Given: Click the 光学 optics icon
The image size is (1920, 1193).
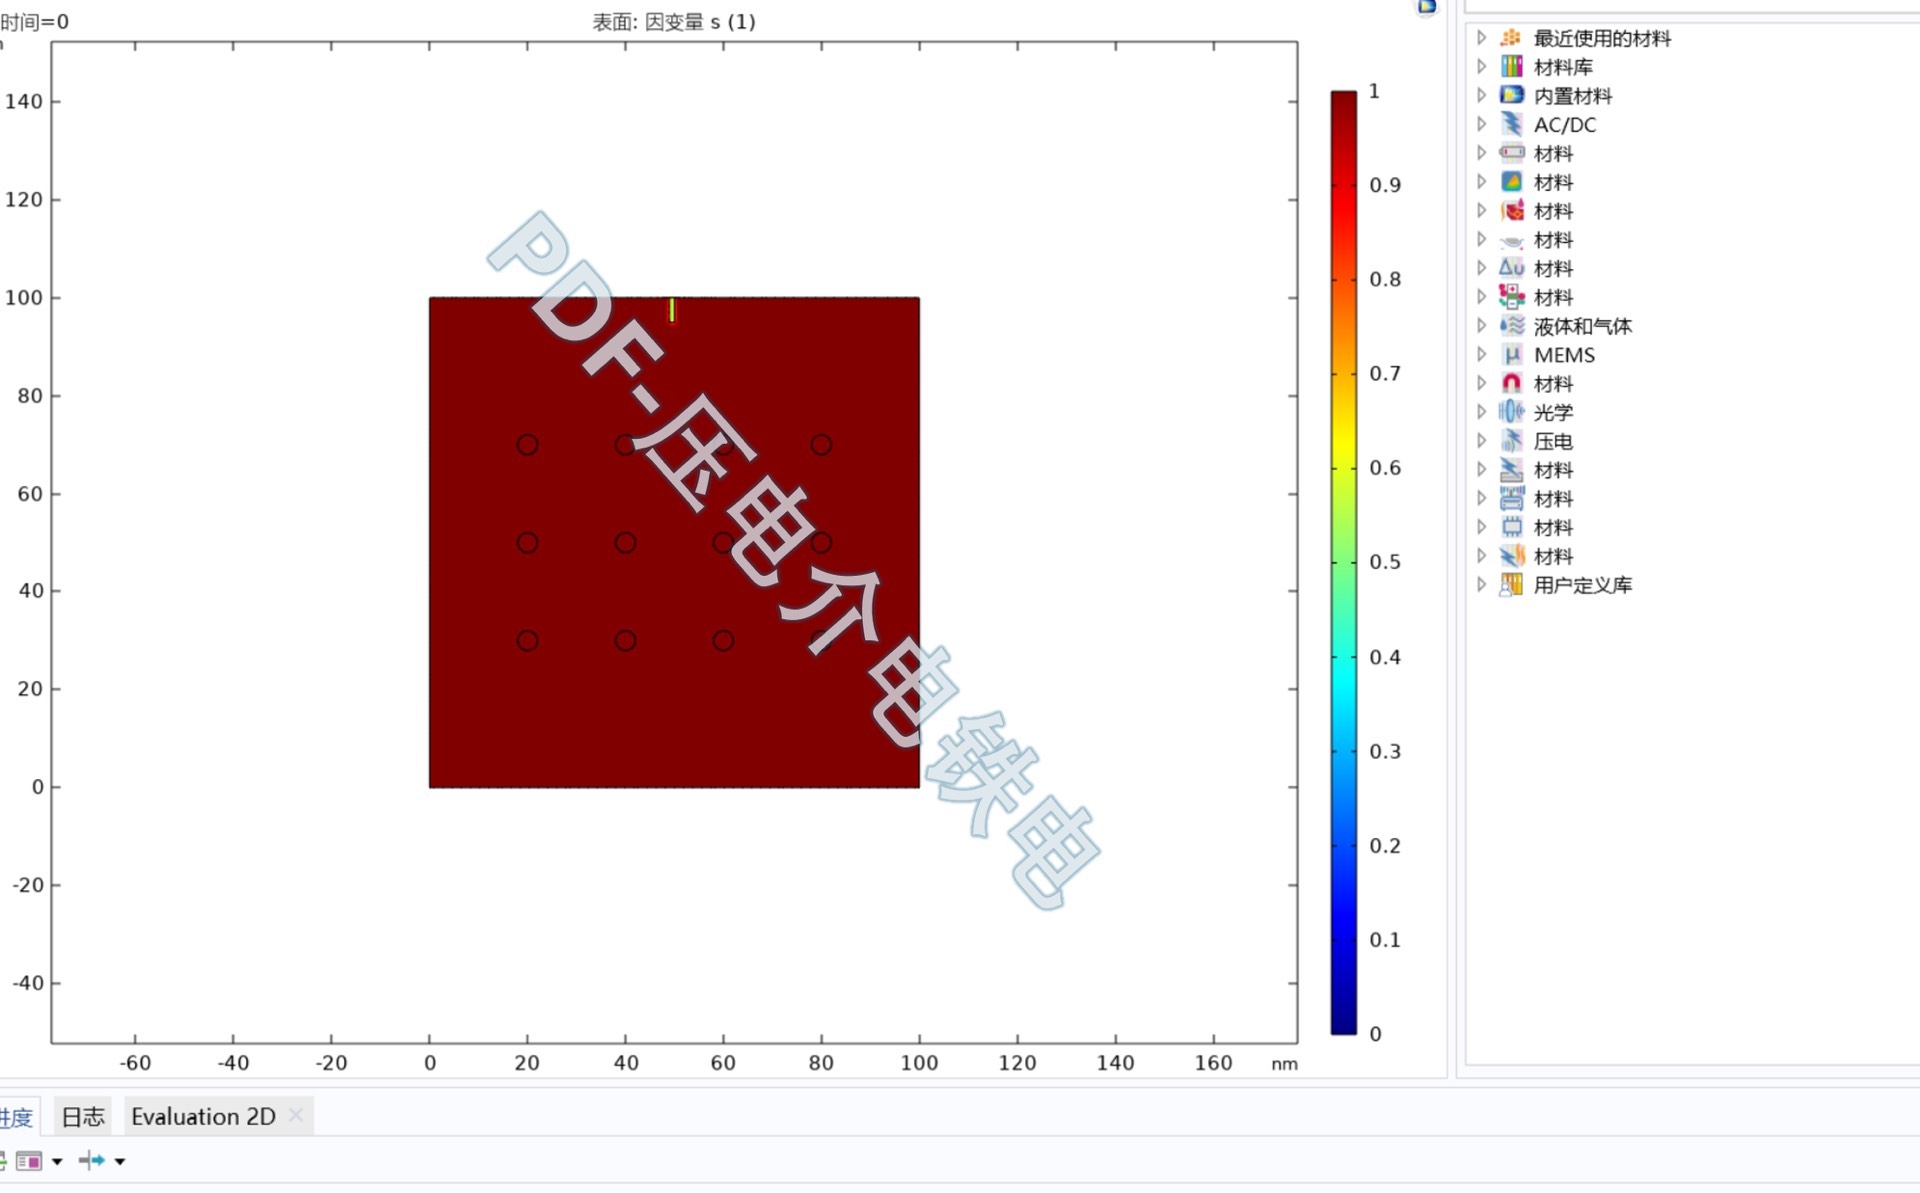Looking at the screenshot, I should coord(1511,412).
